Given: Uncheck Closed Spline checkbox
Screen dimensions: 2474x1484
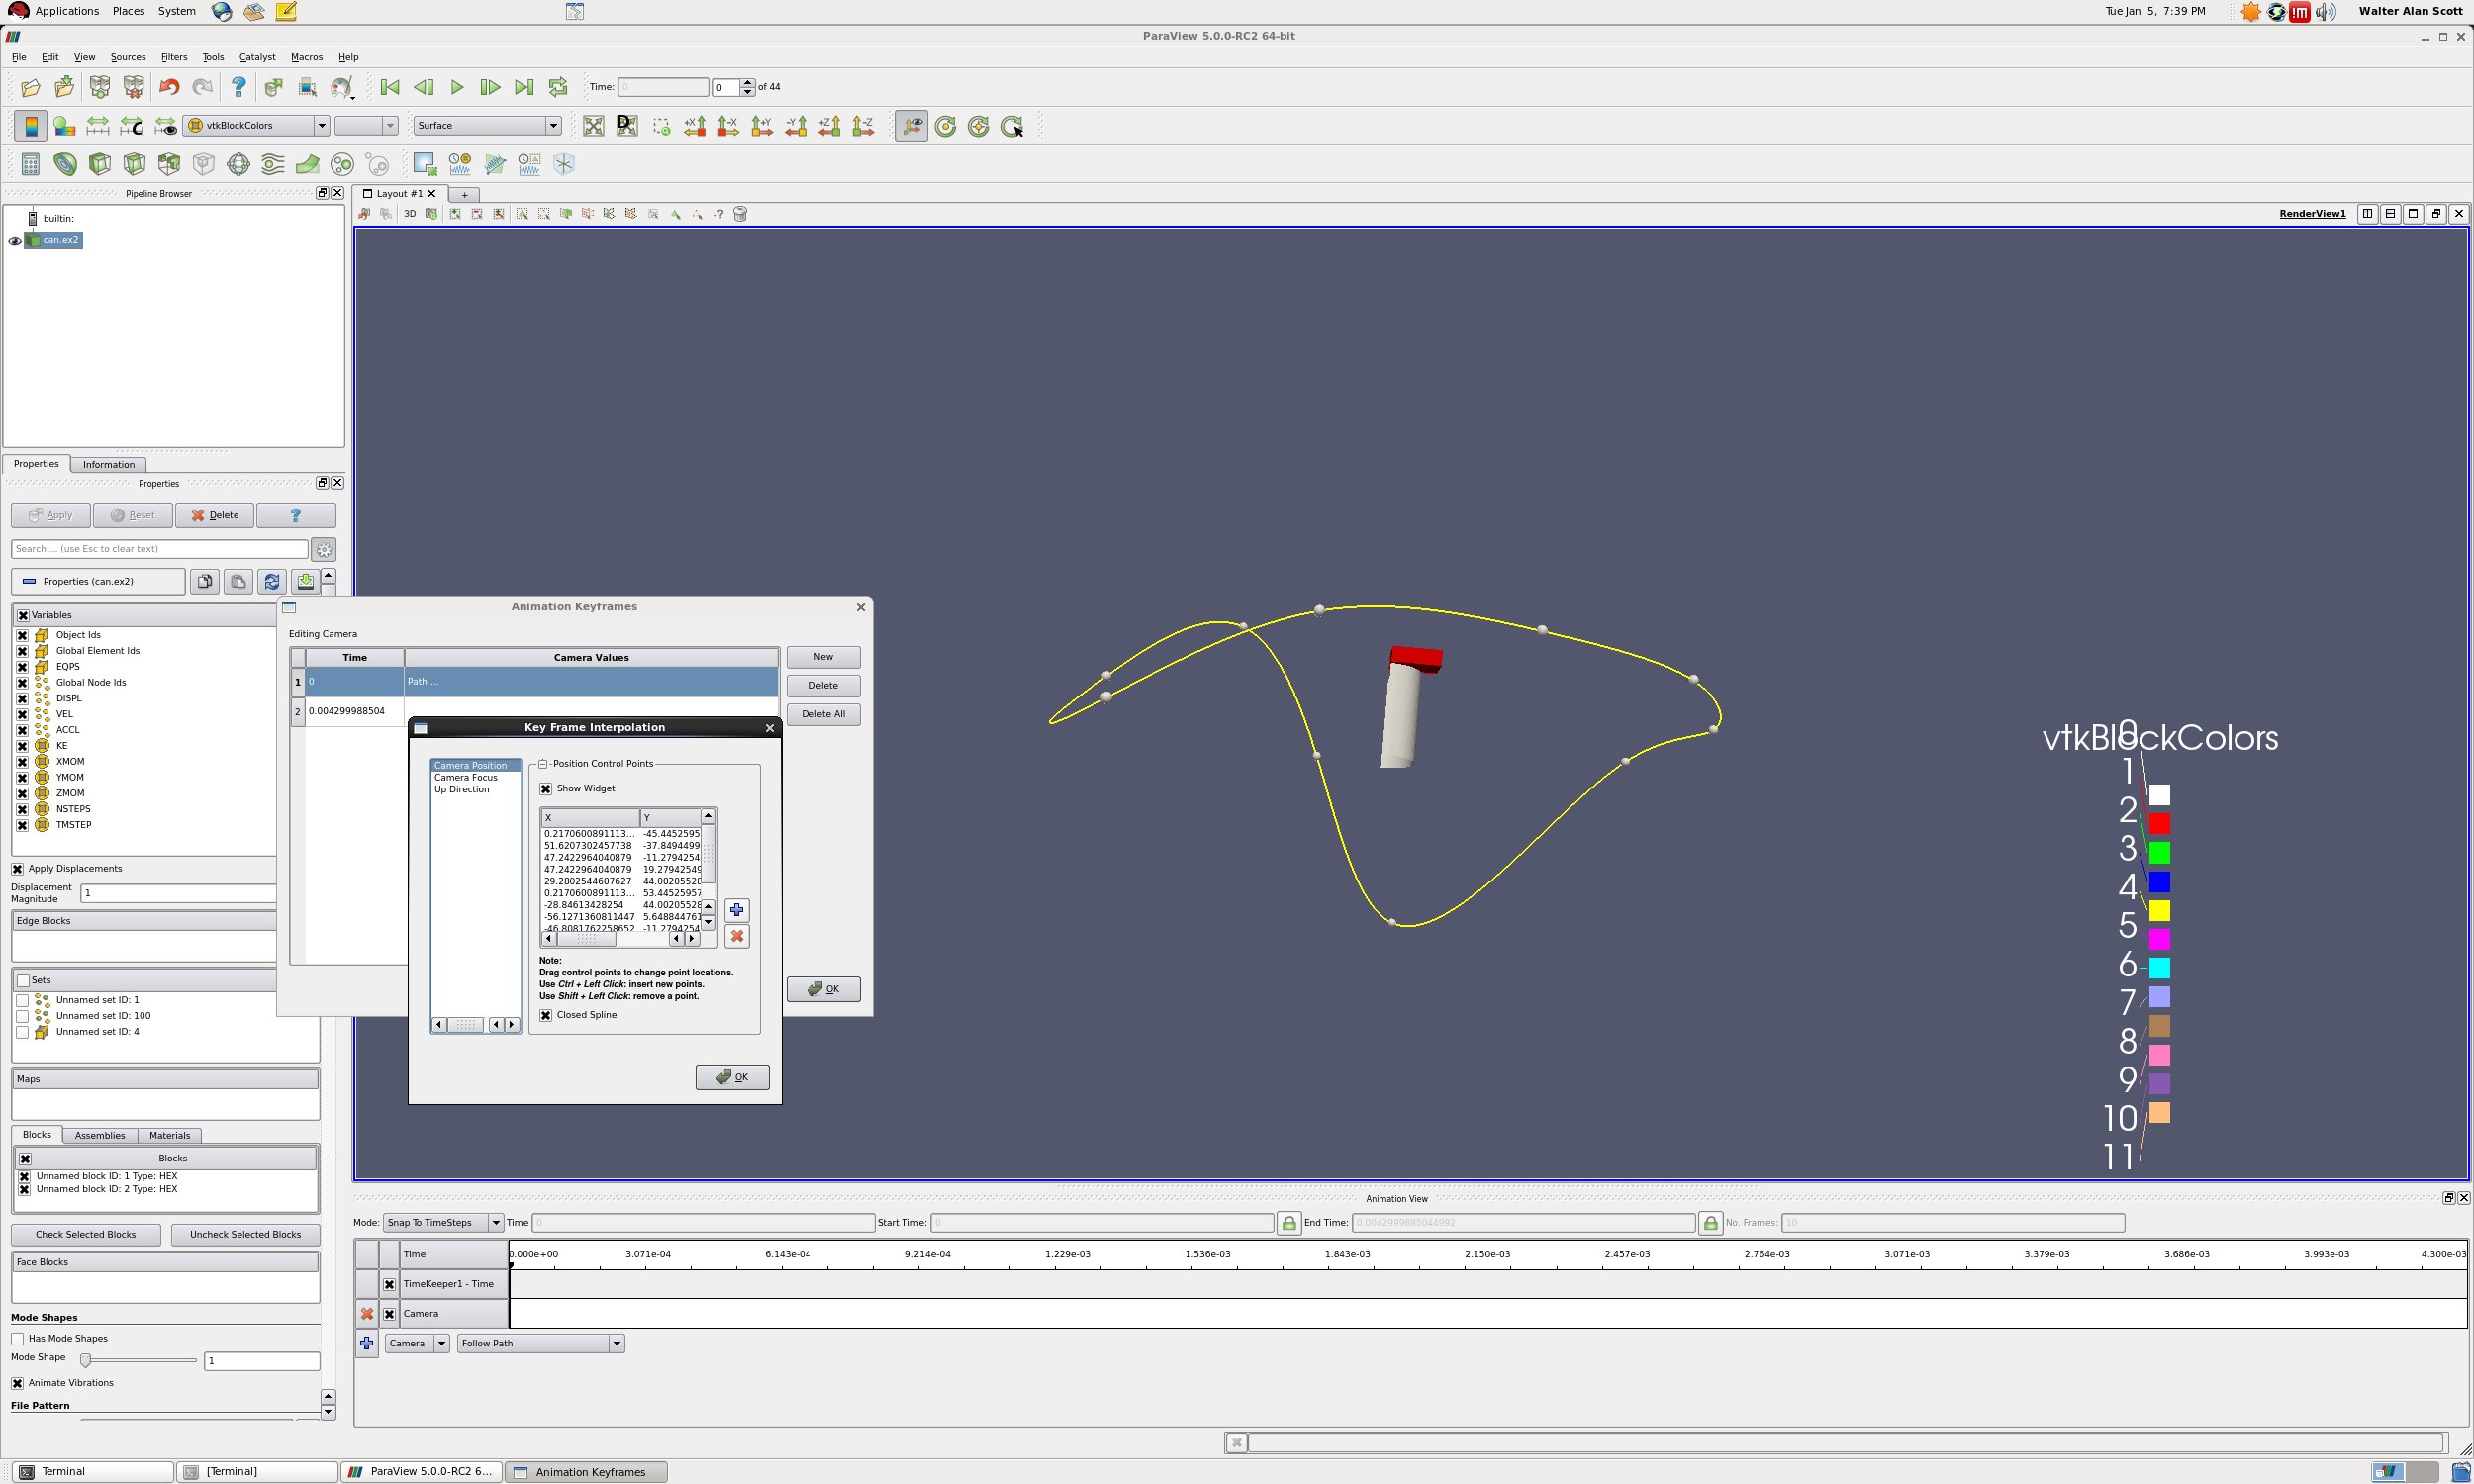Looking at the screenshot, I should click(x=546, y=1015).
